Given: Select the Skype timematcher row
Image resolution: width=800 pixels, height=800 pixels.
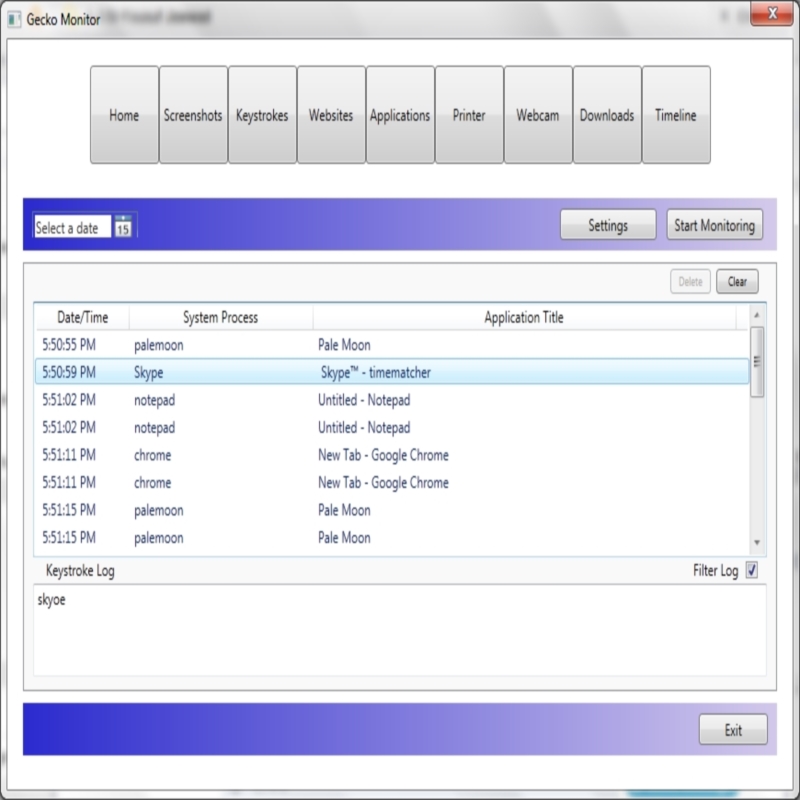Looking at the screenshot, I should [x=392, y=372].
